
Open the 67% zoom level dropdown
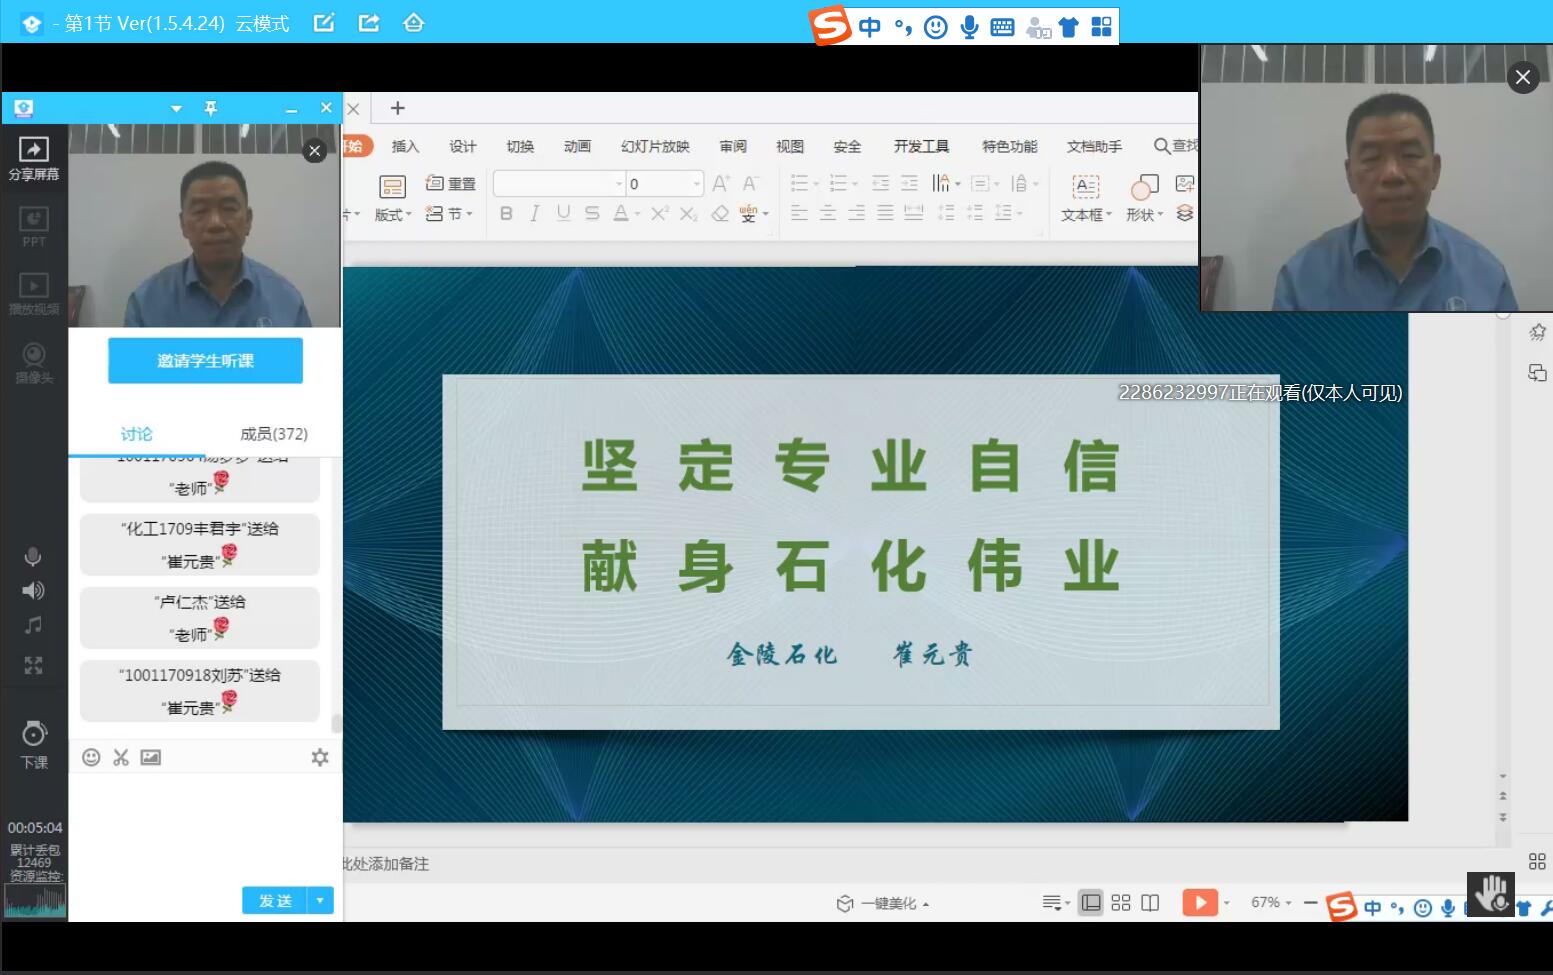[x=1271, y=902]
